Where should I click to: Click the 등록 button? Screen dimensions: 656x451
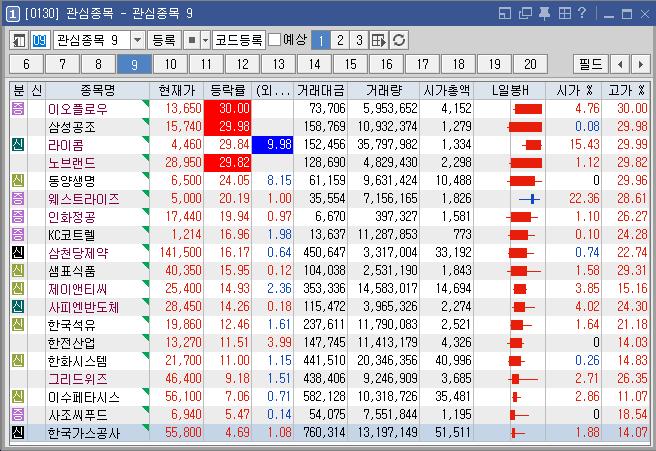tap(164, 41)
